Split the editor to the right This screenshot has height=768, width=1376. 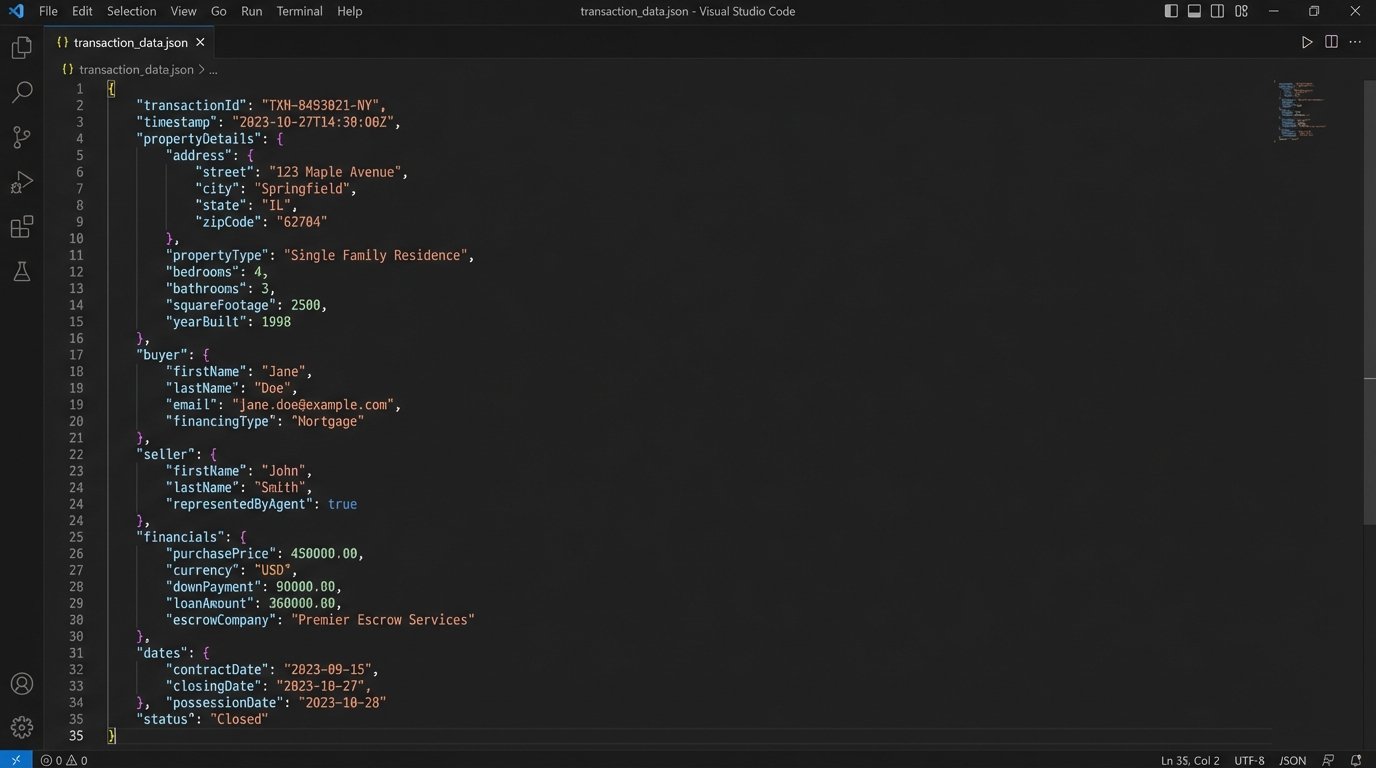1331,42
